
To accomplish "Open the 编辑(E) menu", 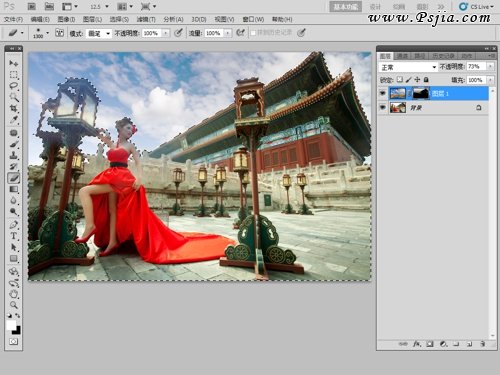I will (40, 19).
